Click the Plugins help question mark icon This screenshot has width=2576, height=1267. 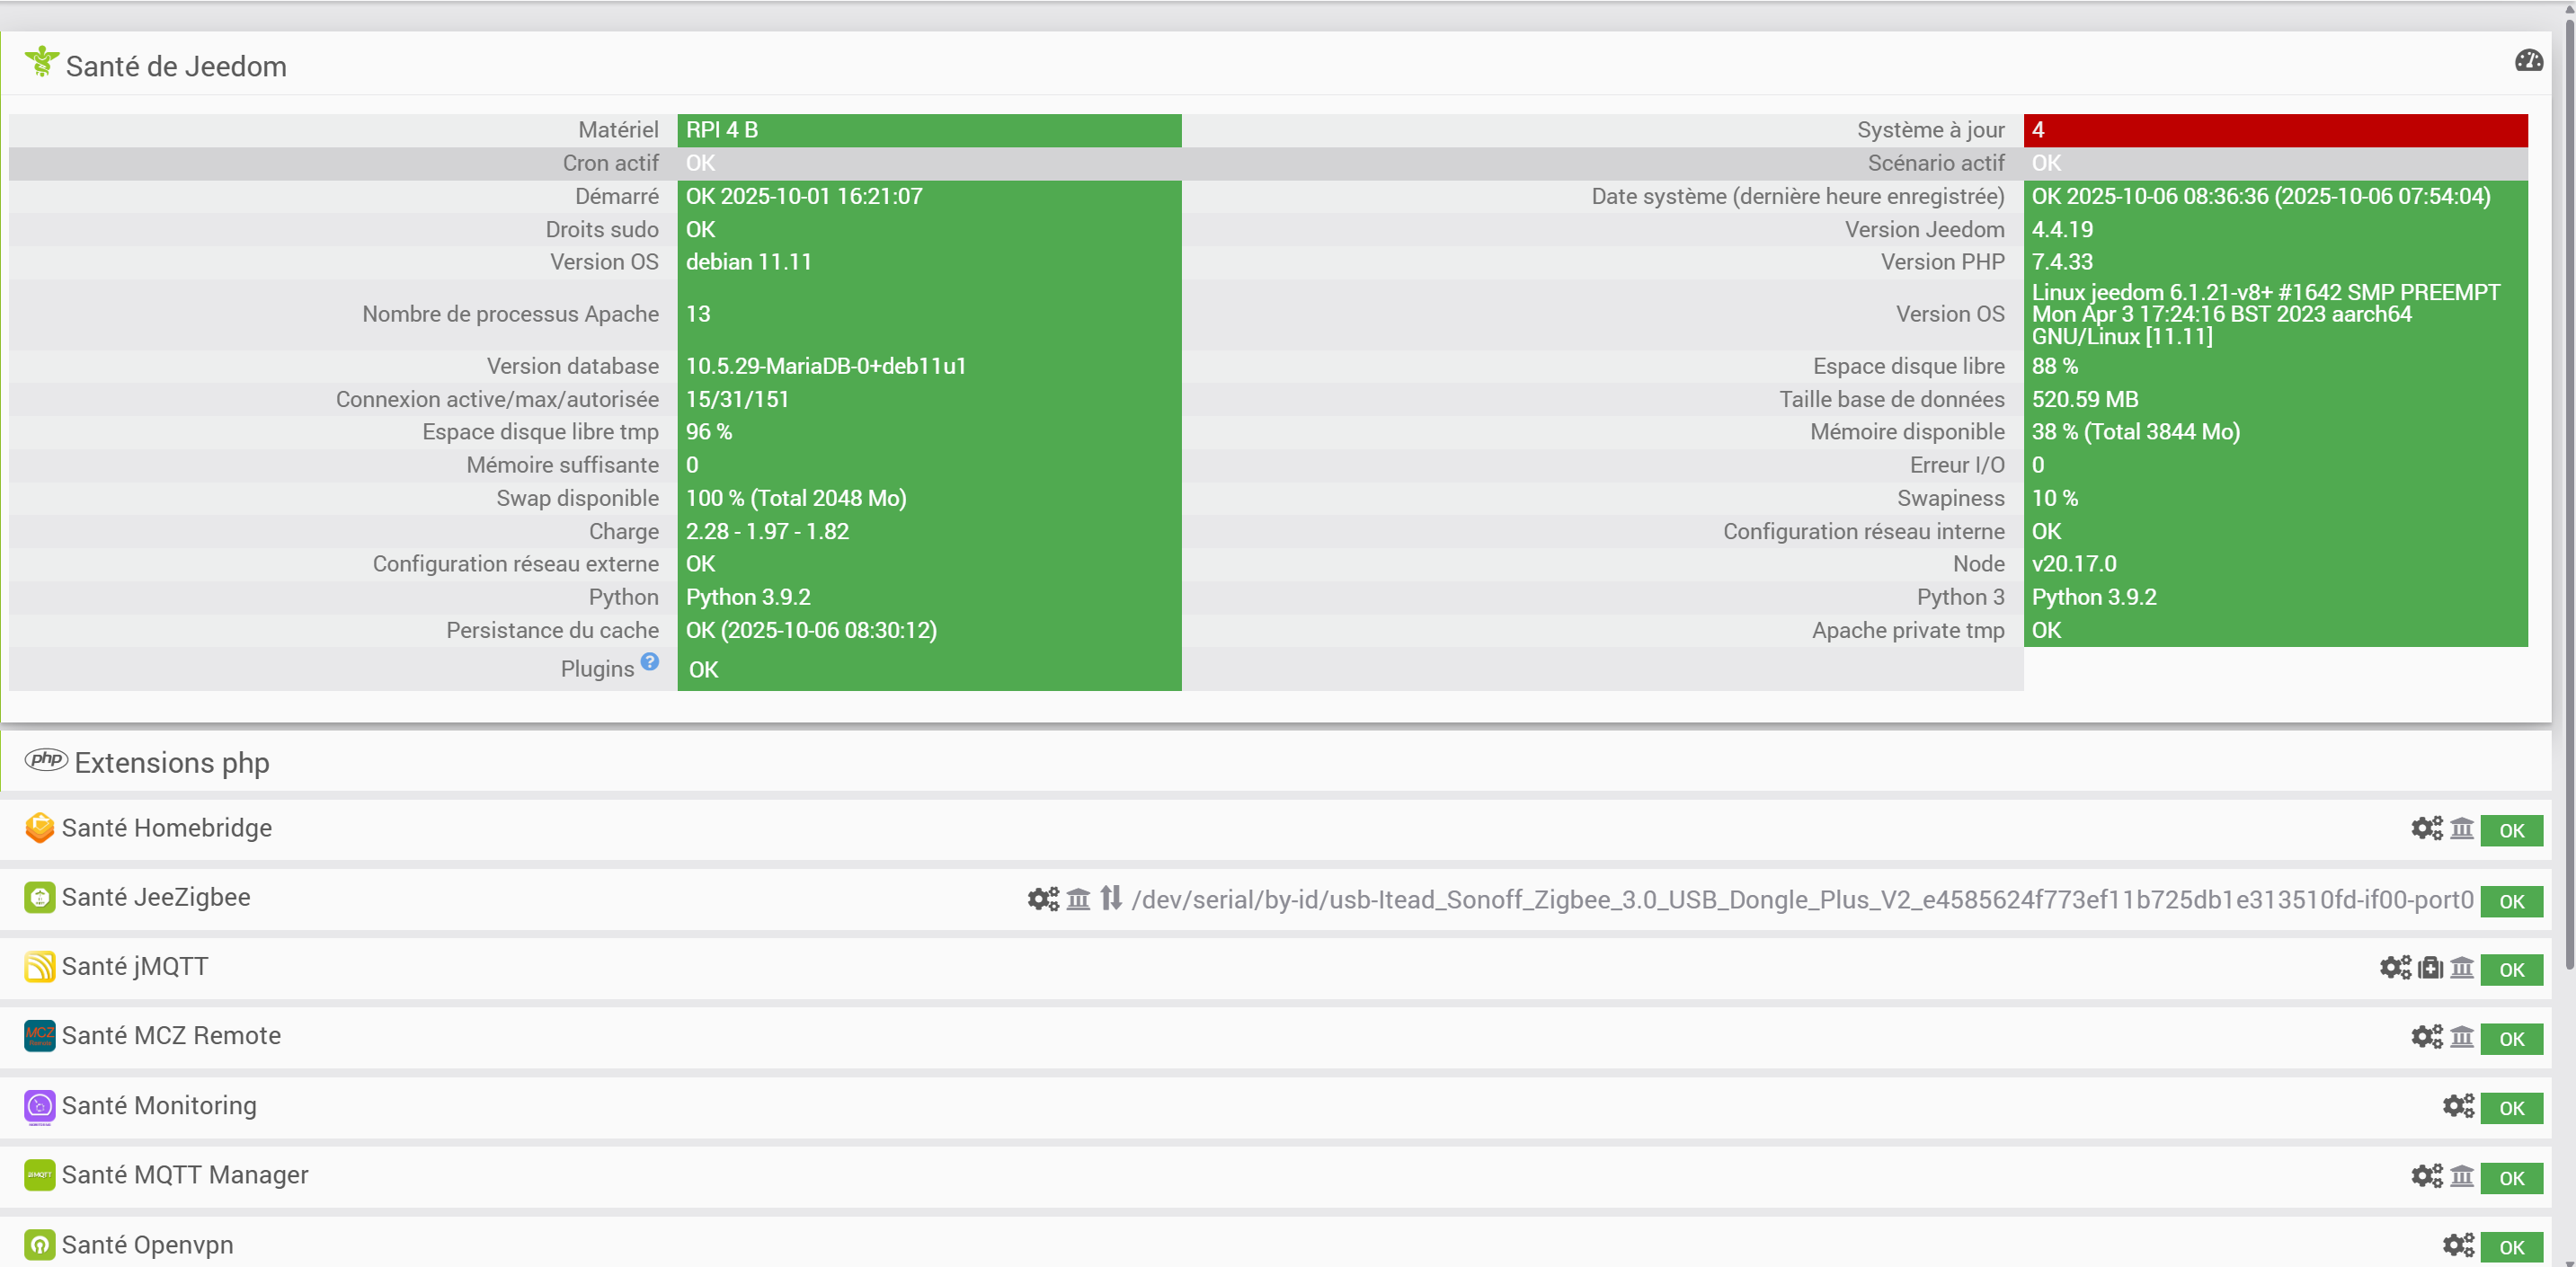click(x=650, y=661)
